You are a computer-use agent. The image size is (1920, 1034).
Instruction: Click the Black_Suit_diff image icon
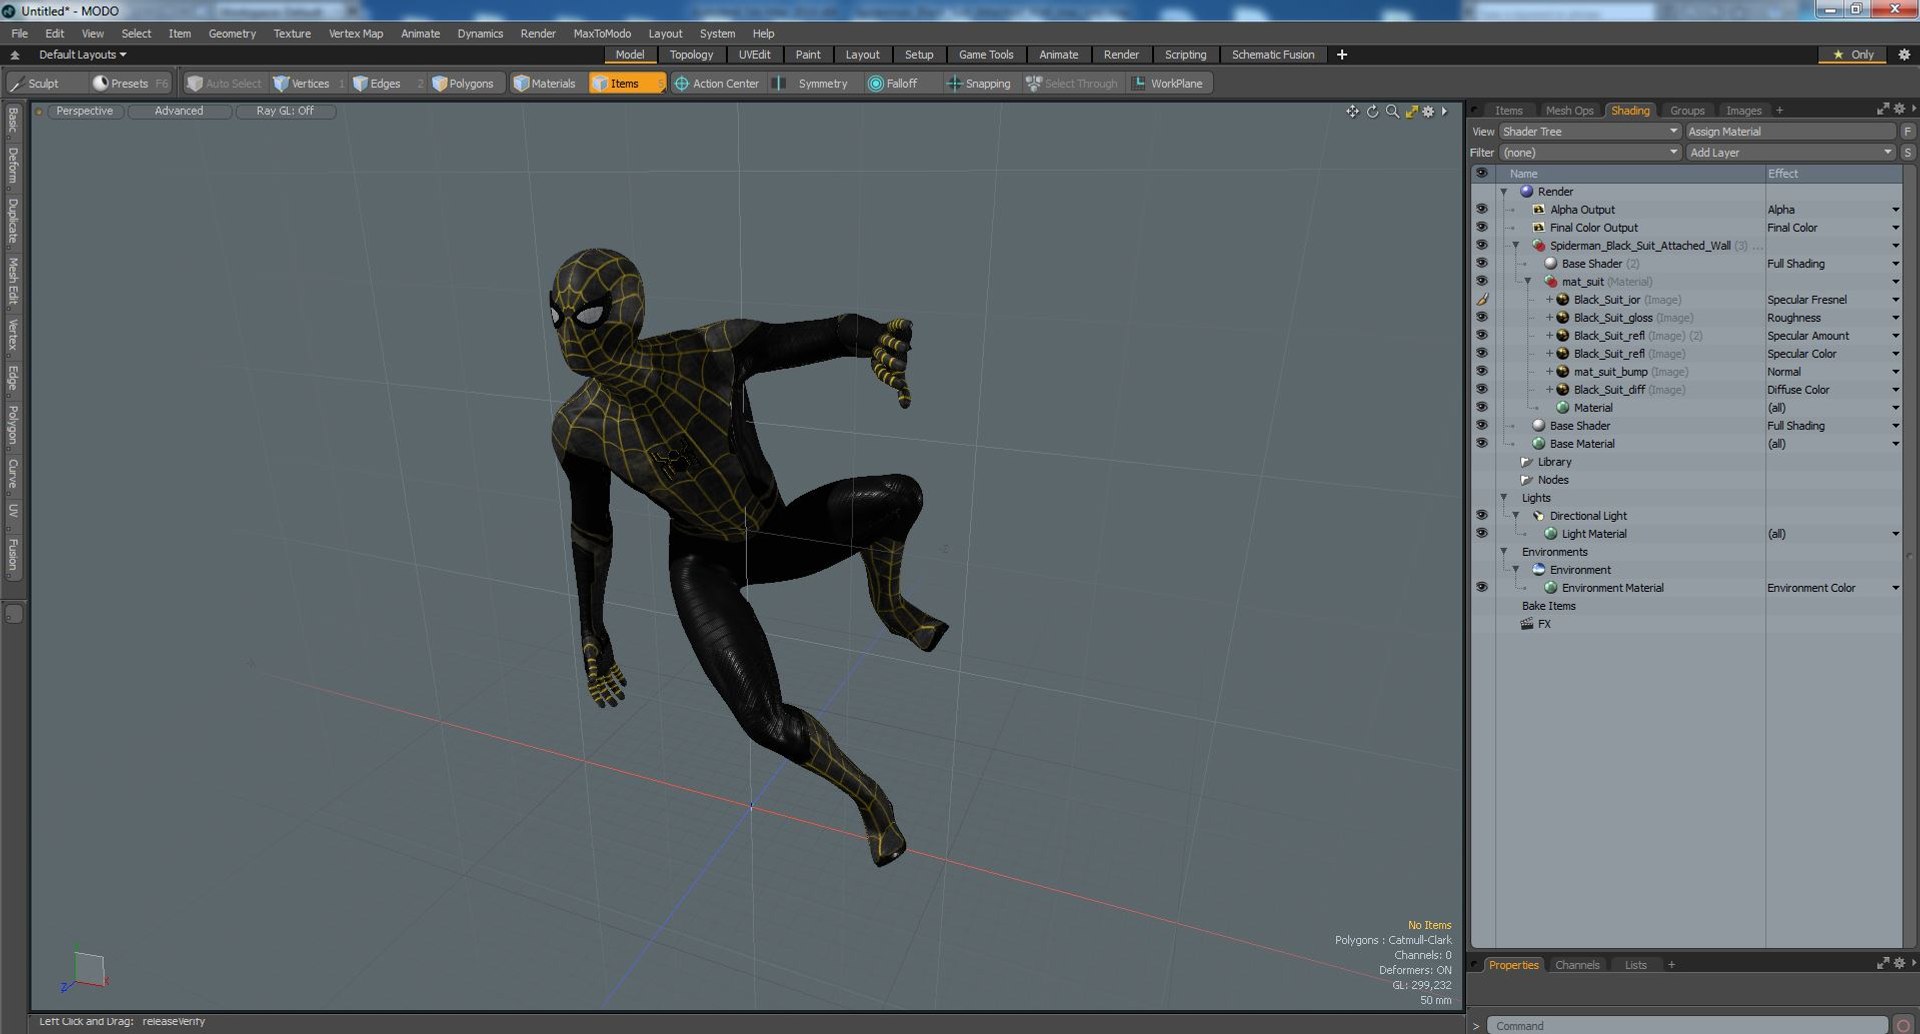[x=1562, y=390]
